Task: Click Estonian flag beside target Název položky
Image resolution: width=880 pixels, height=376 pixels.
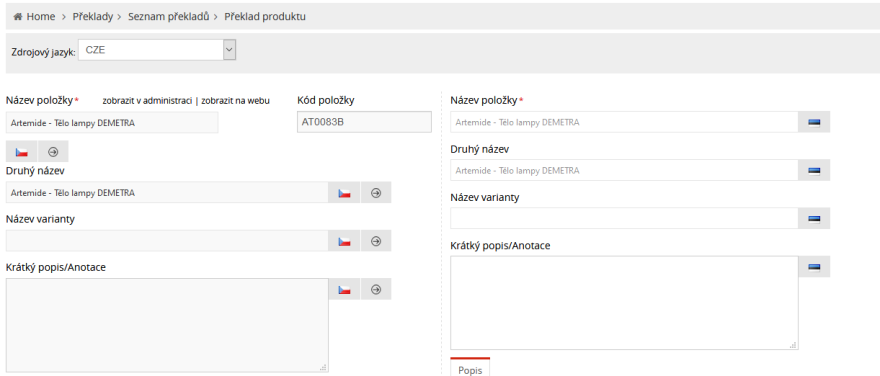Action: [x=814, y=122]
